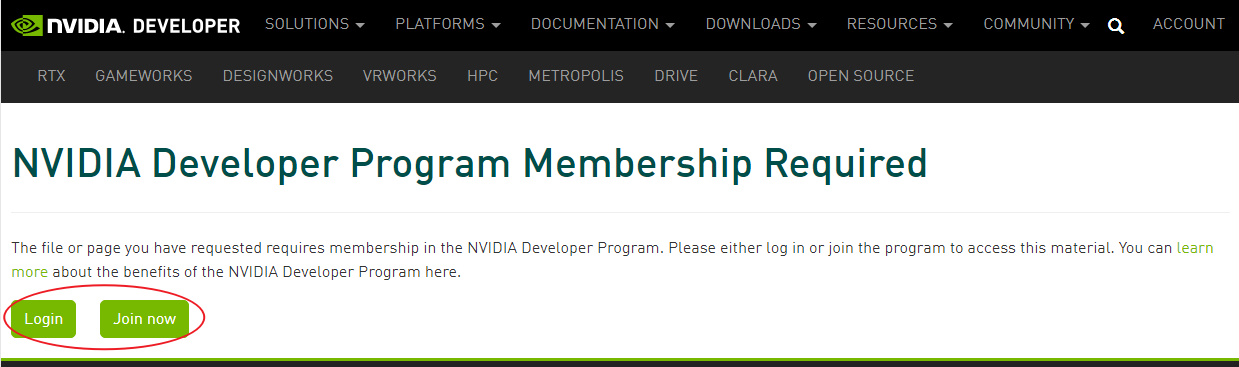
Task: Click the green Login button
Action: (x=44, y=319)
